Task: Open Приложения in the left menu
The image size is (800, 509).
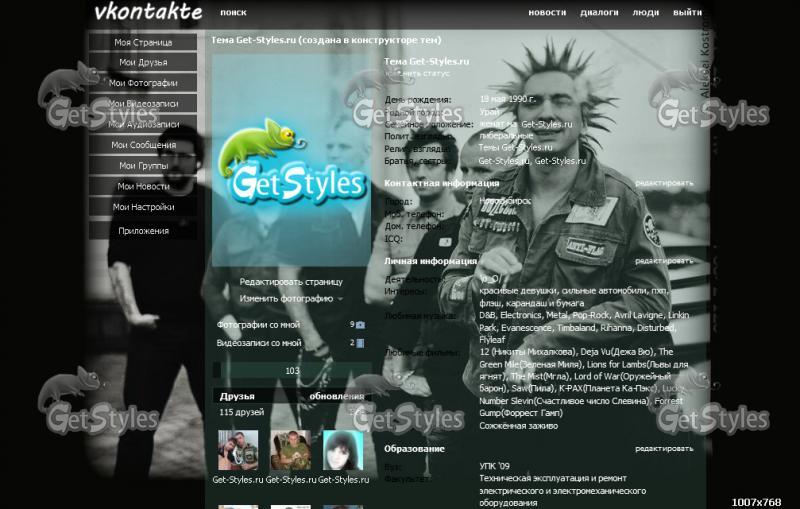Action: [x=143, y=231]
